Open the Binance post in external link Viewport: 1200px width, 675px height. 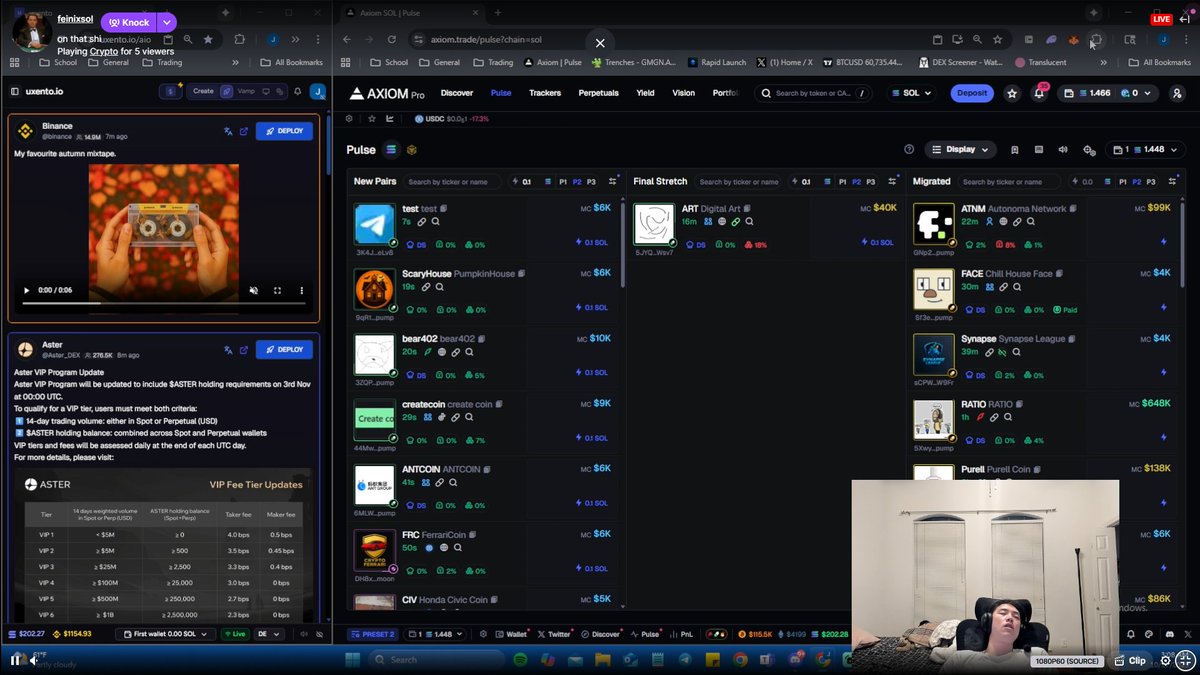pos(243,131)
